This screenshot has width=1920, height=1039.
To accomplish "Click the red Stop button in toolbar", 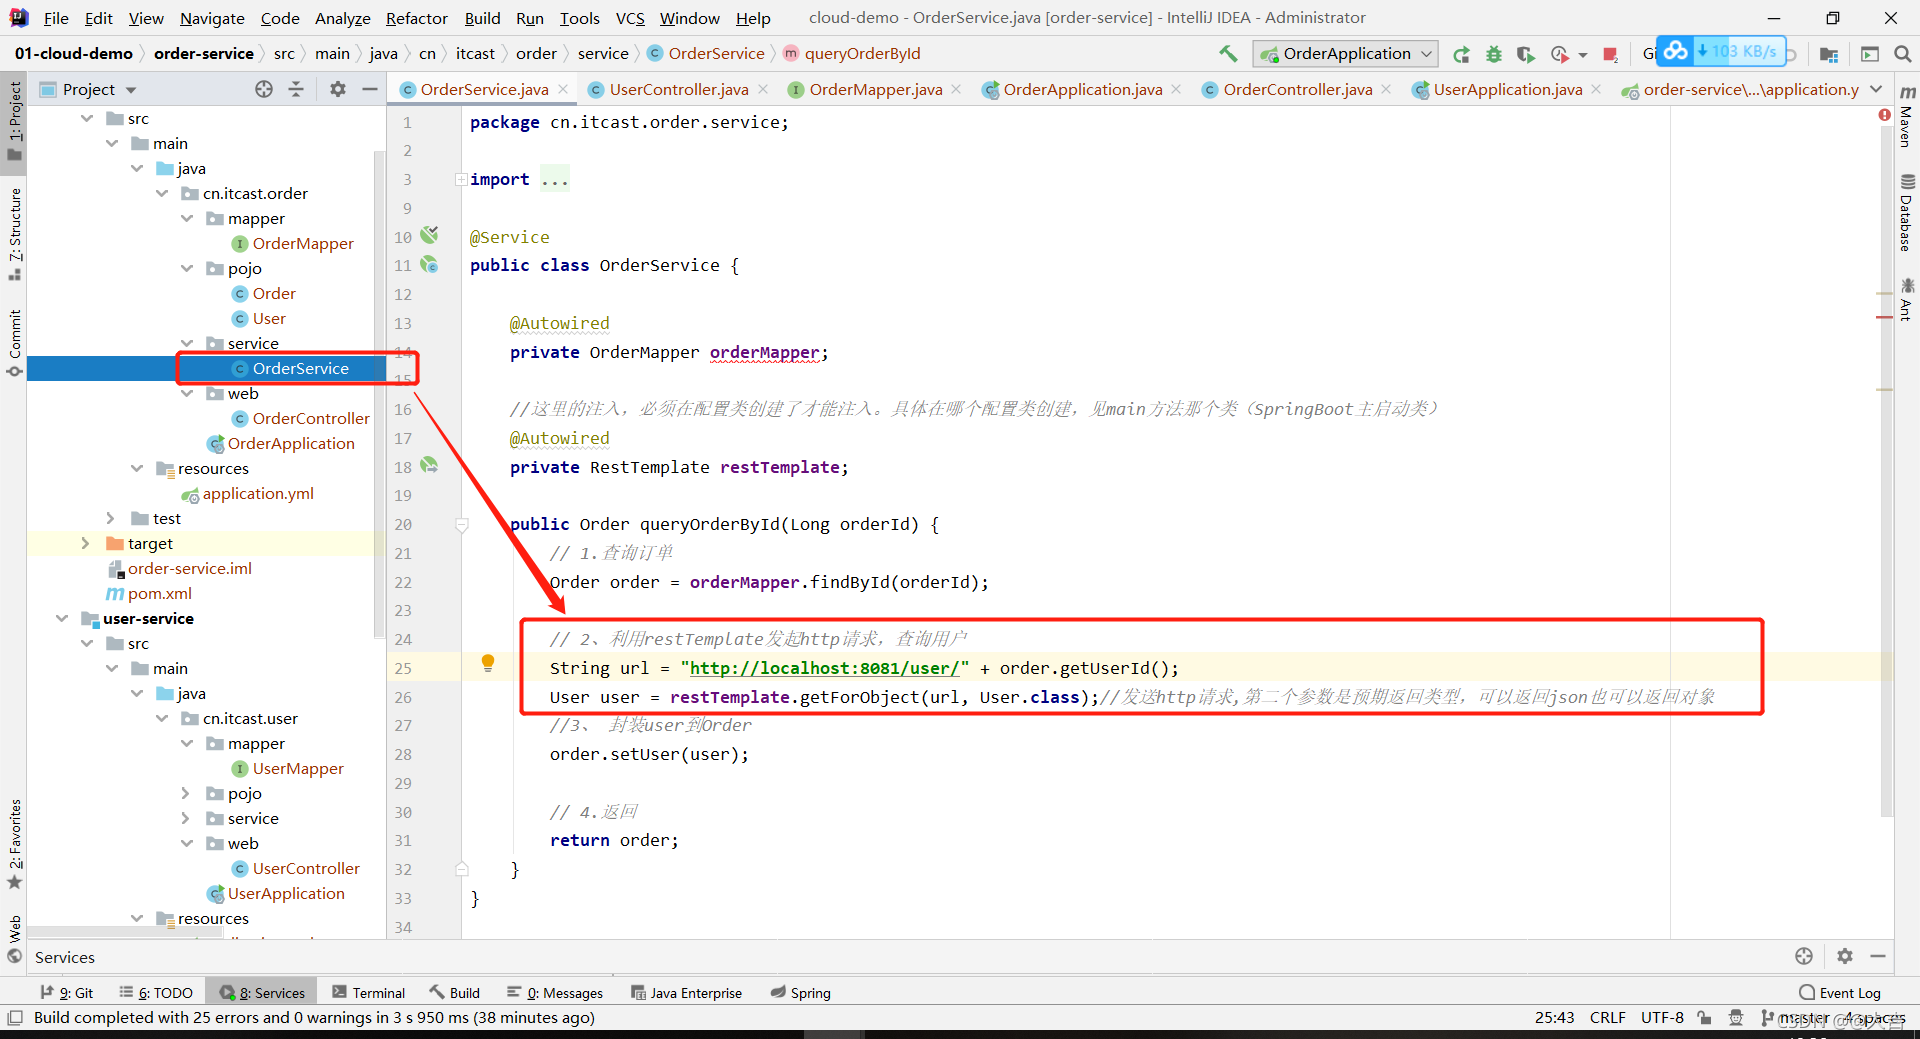I will pos(1610,54).
